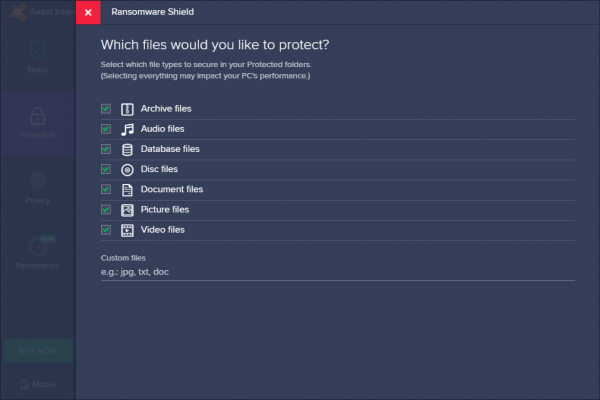Click the Audio files music note icon
The width and height of the screenshot is (600, 400).
127,129
